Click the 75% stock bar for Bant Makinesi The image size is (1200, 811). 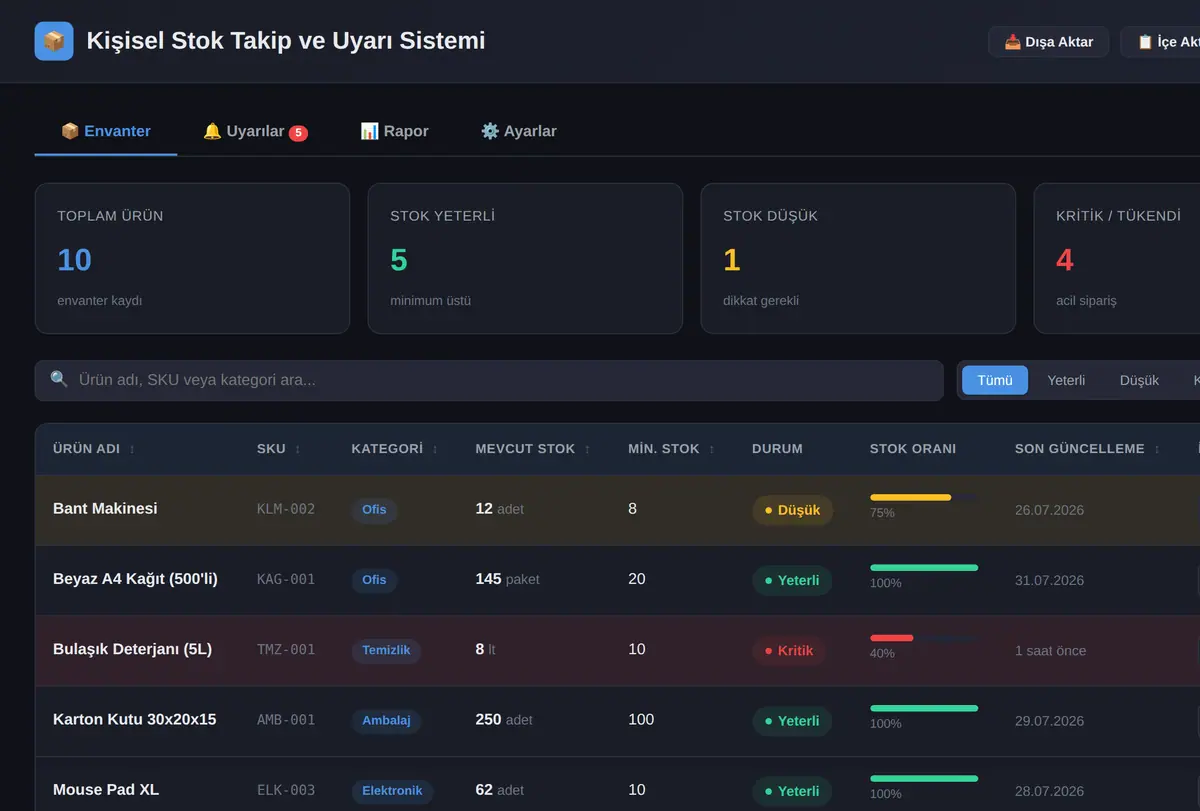(x=924, y=497)
